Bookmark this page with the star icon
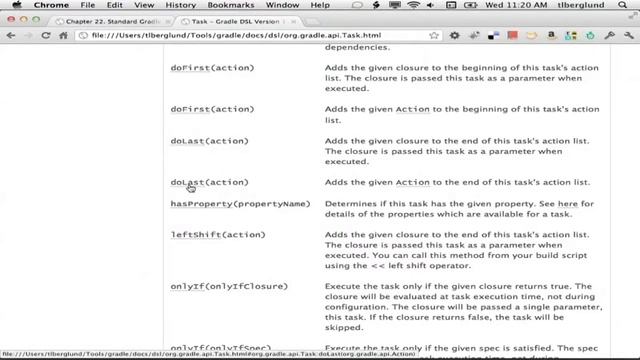Screen dimensions: 640x360 [x=434, y=36]
